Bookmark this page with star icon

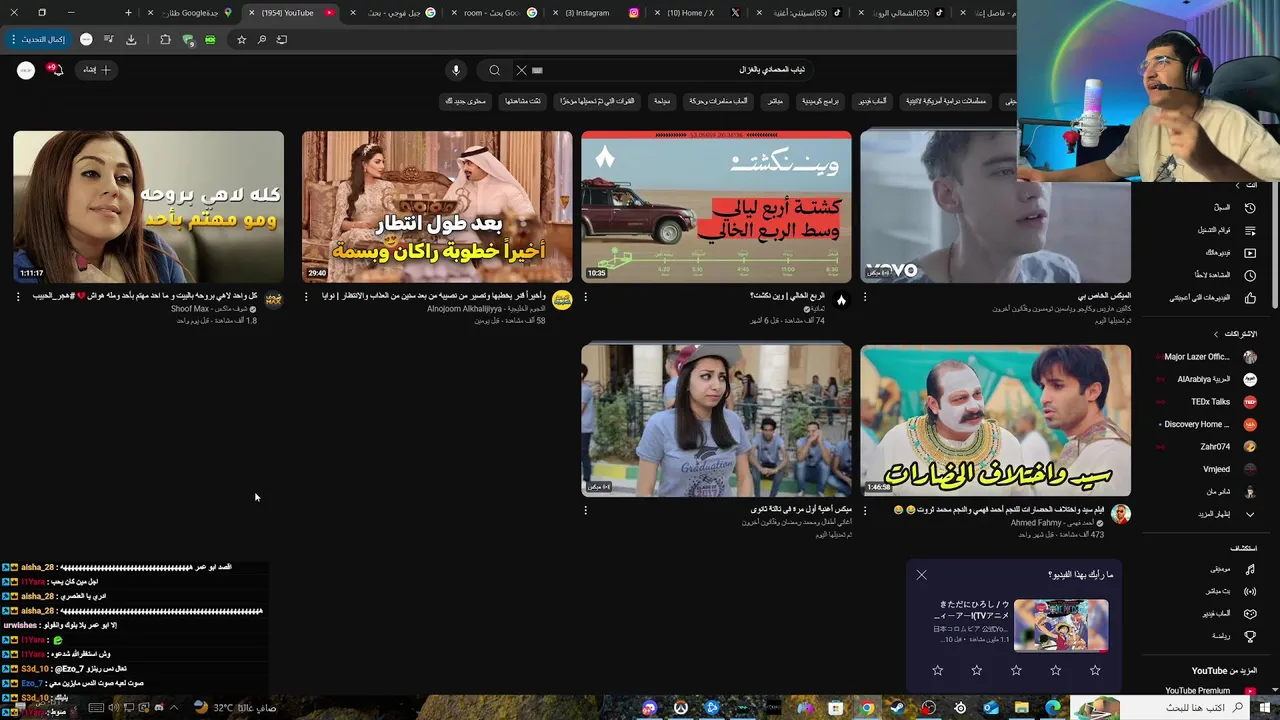tap(241, 40)
